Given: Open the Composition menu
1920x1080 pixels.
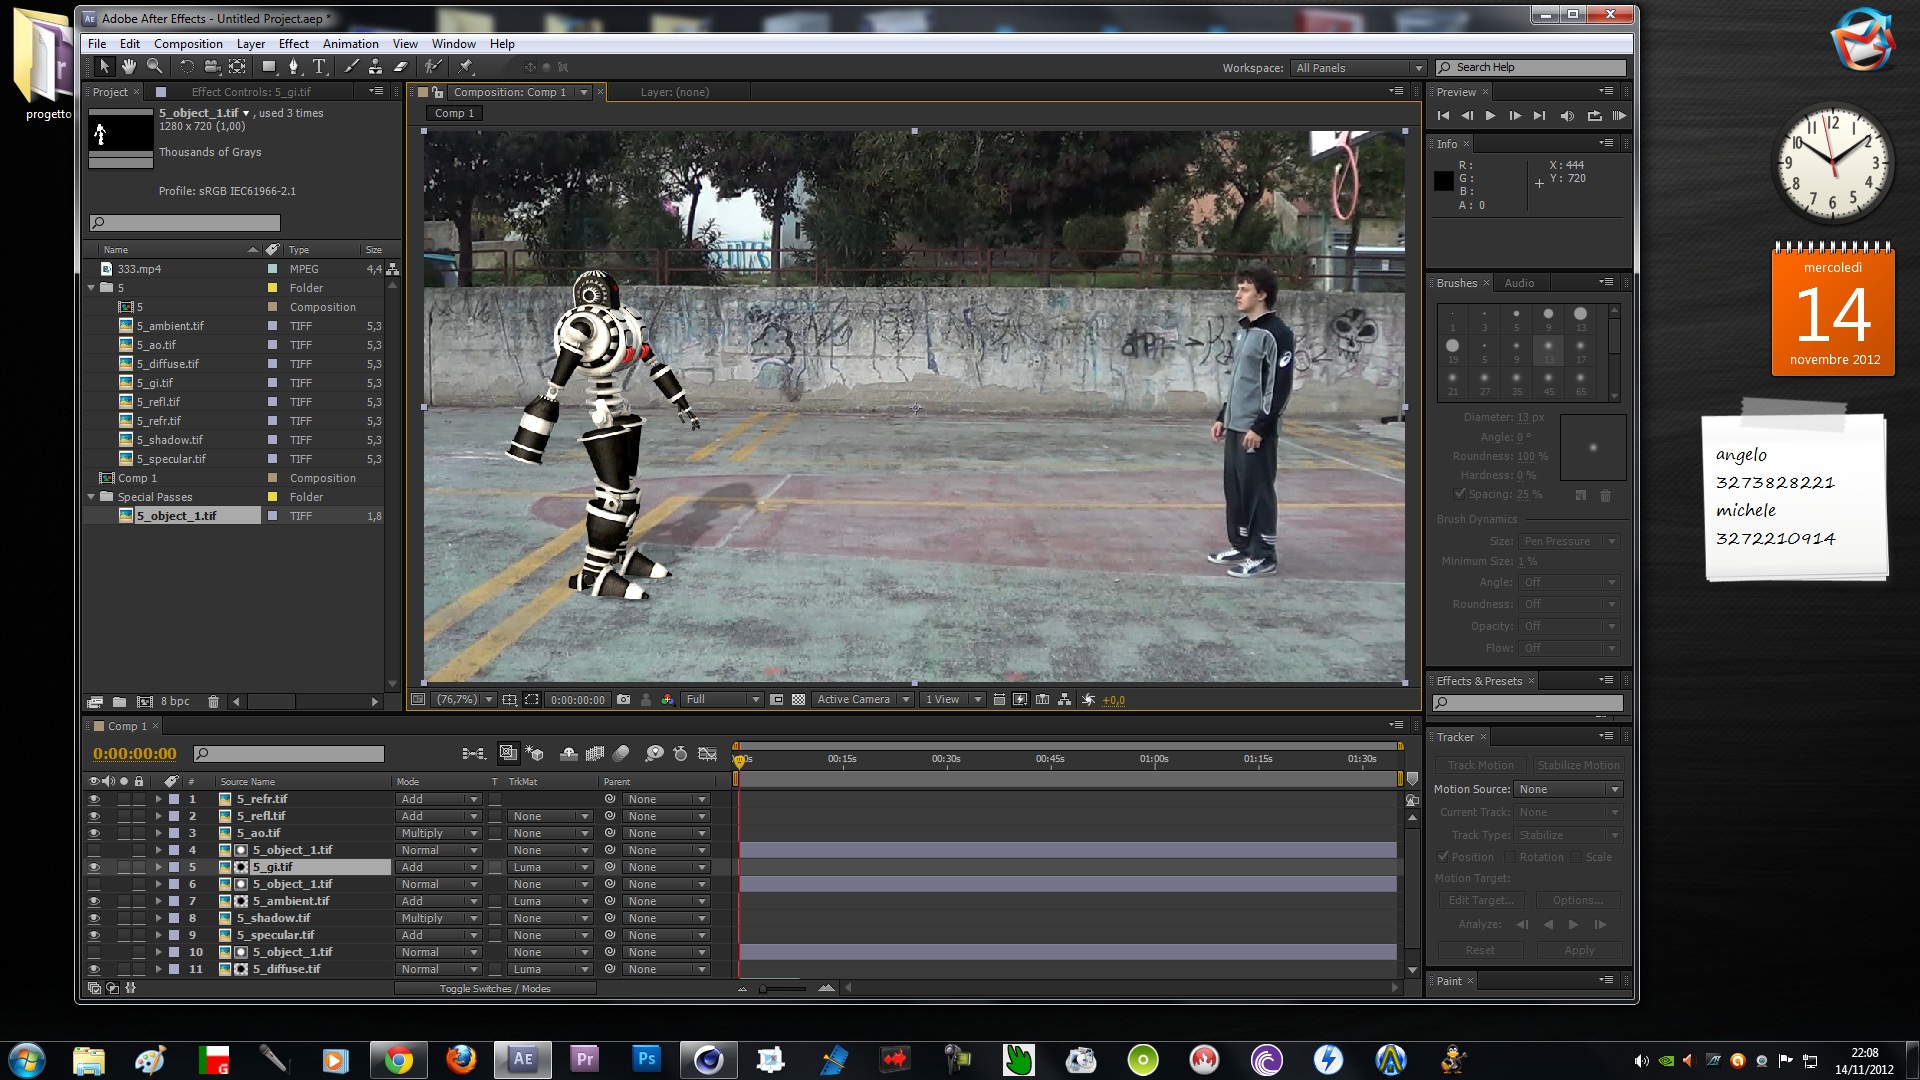Looking at the screenshot, I should 188,44.
